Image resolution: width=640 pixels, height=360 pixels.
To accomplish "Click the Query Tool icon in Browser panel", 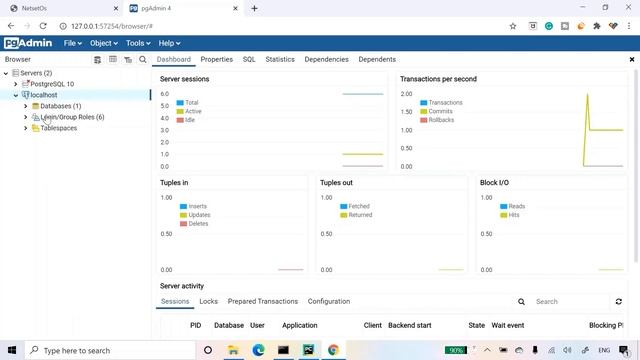I will [97, 60].
